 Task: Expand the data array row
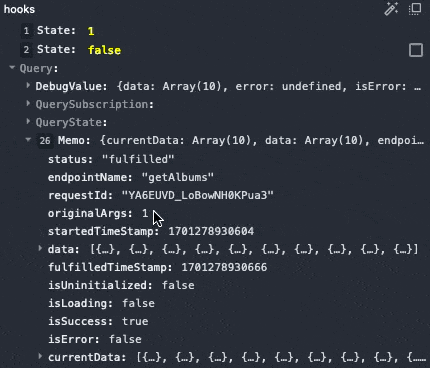tap(40, 248)
